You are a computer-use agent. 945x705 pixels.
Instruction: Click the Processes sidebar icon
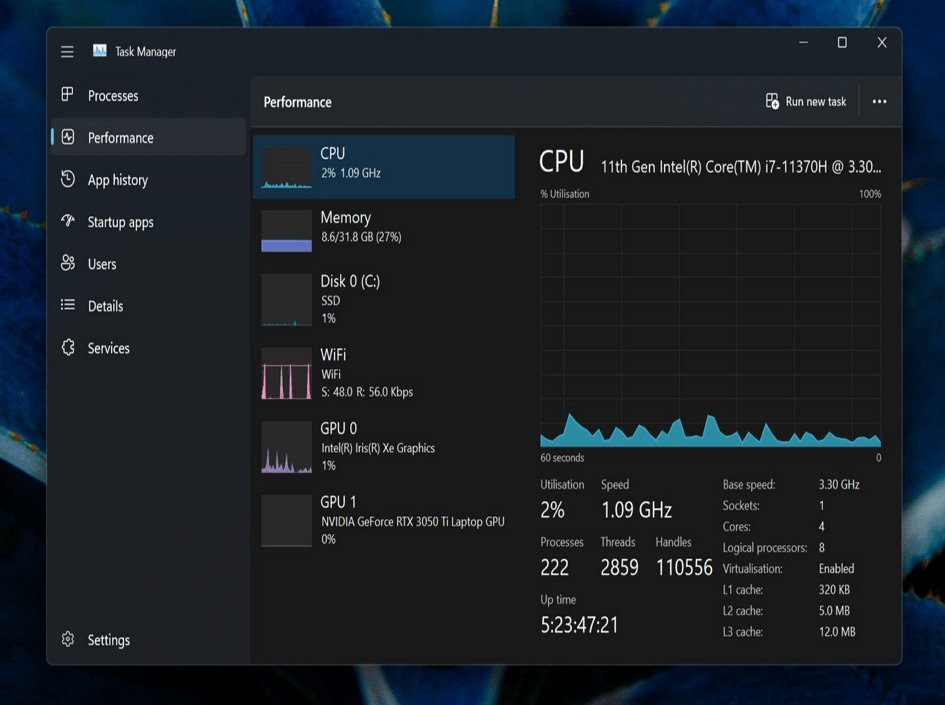[x=68, y=95]
